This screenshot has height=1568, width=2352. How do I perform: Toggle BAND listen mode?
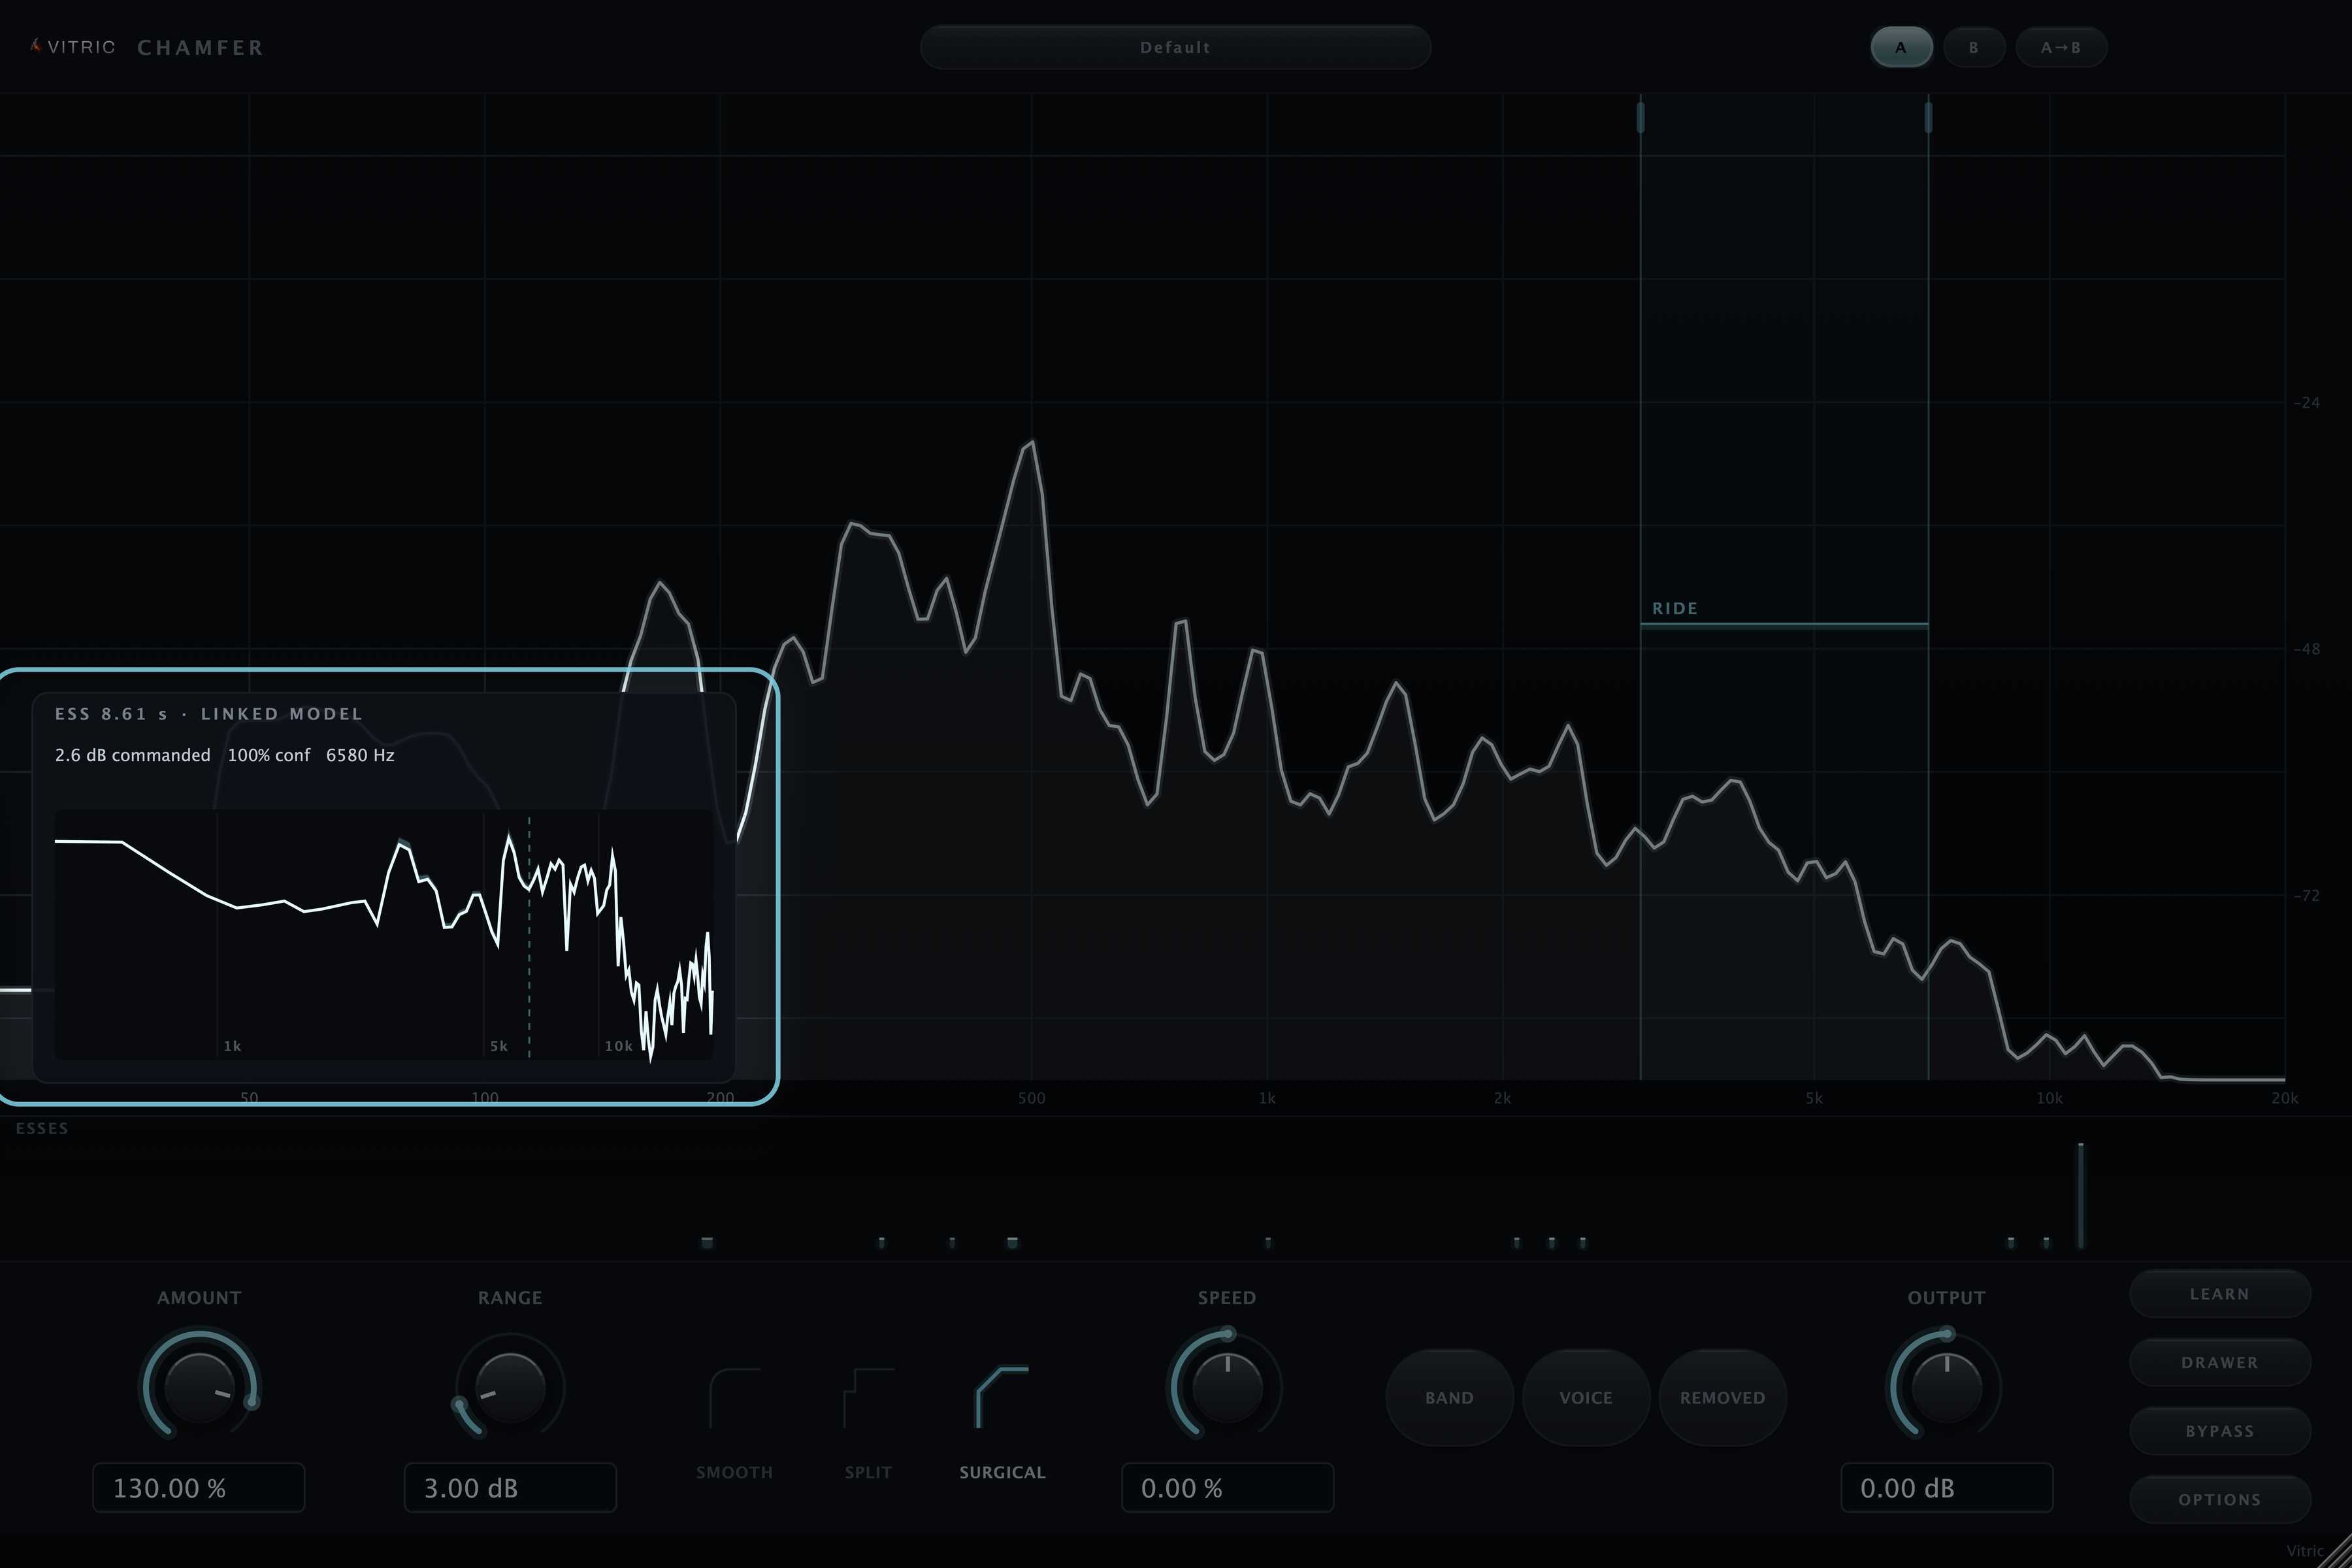pyautogui.click(x=1449, y=1397)
